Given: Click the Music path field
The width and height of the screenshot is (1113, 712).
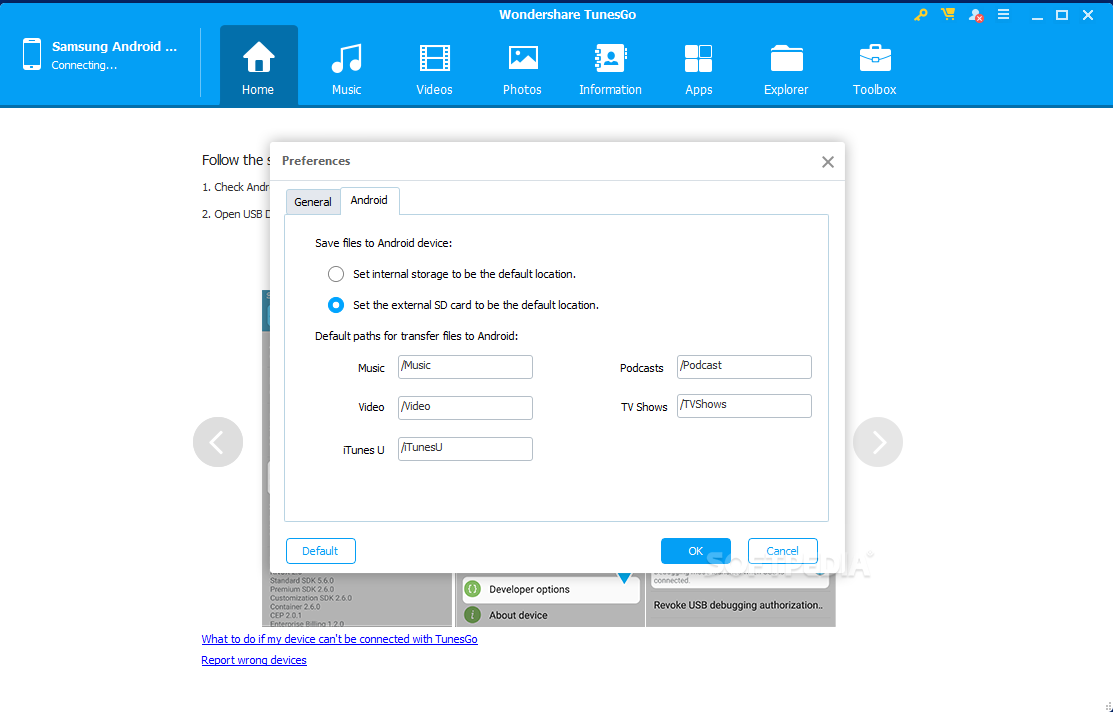Looking at the screenshot, I should (465, 367).
